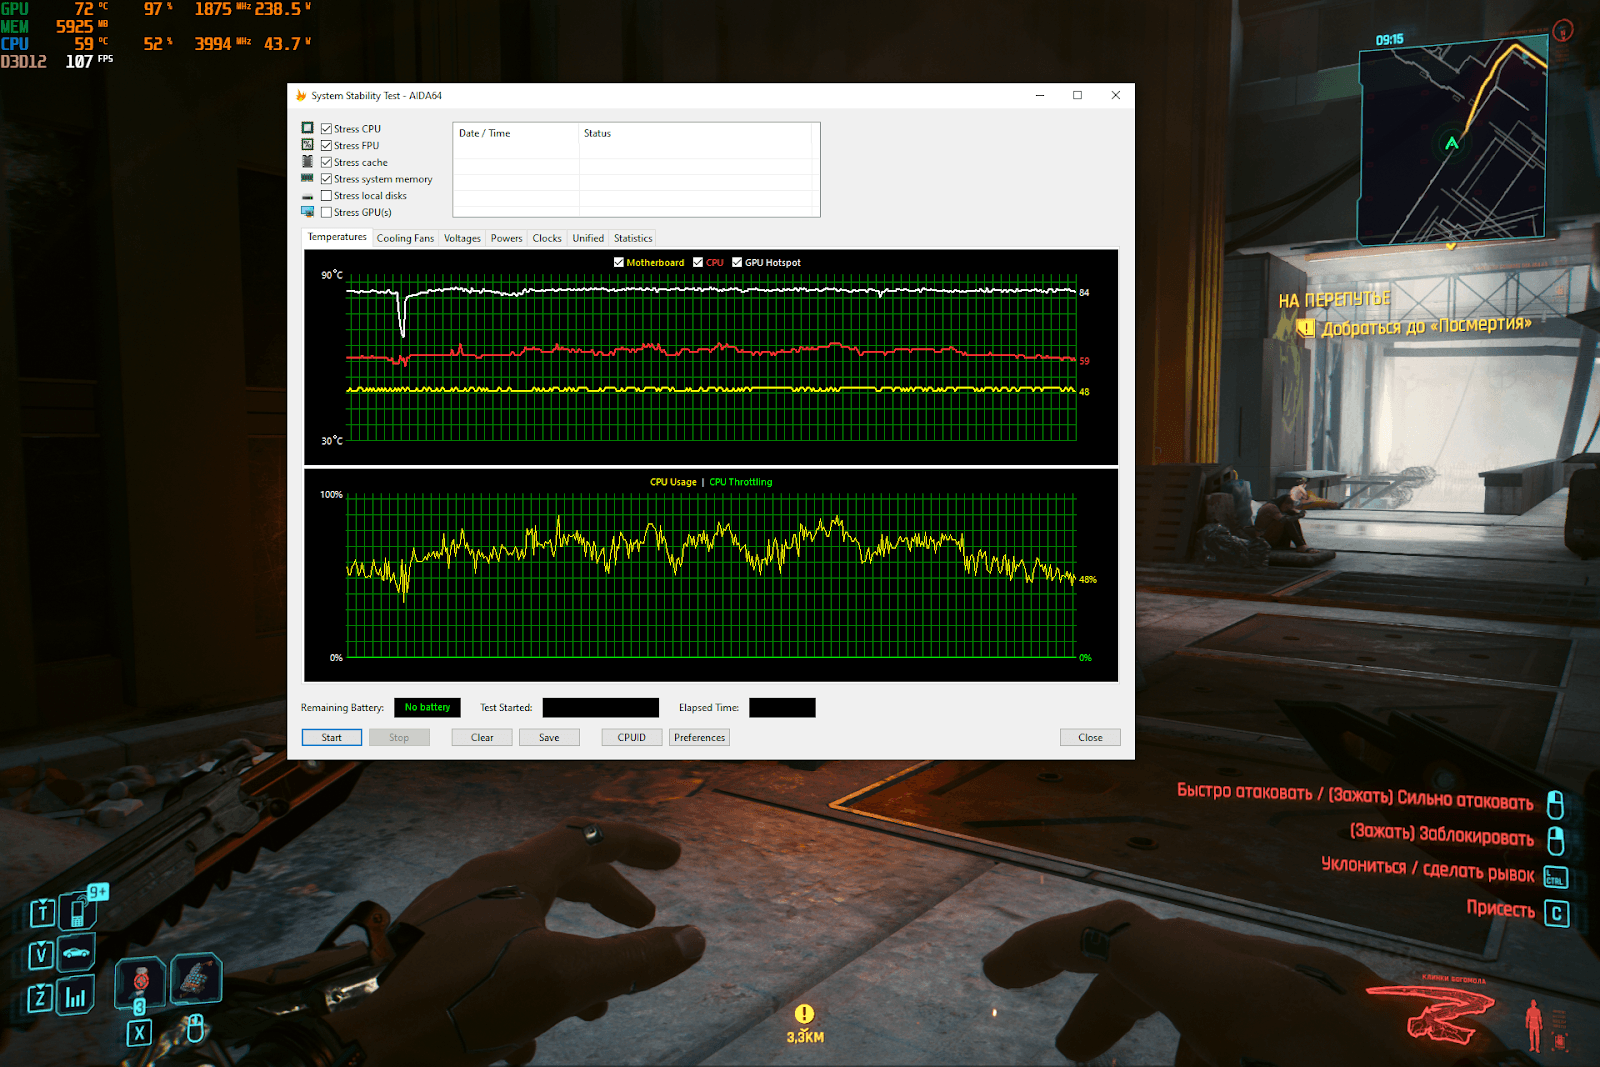The height and width of the screenshot is (1067, 1600).
Task: Uncheck the Stress cache checkbox
Action: click(x=326, y=162)
